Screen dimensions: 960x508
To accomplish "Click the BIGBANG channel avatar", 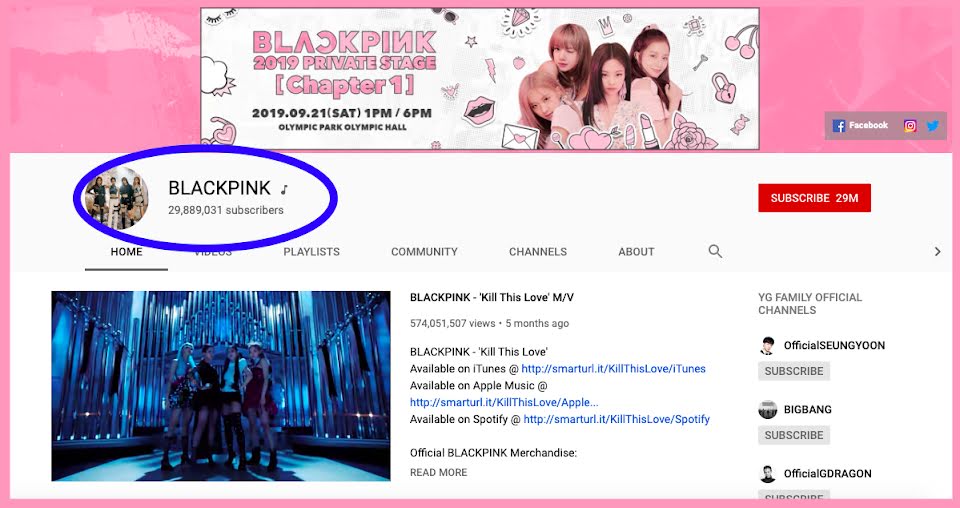I will pos(768,409).
